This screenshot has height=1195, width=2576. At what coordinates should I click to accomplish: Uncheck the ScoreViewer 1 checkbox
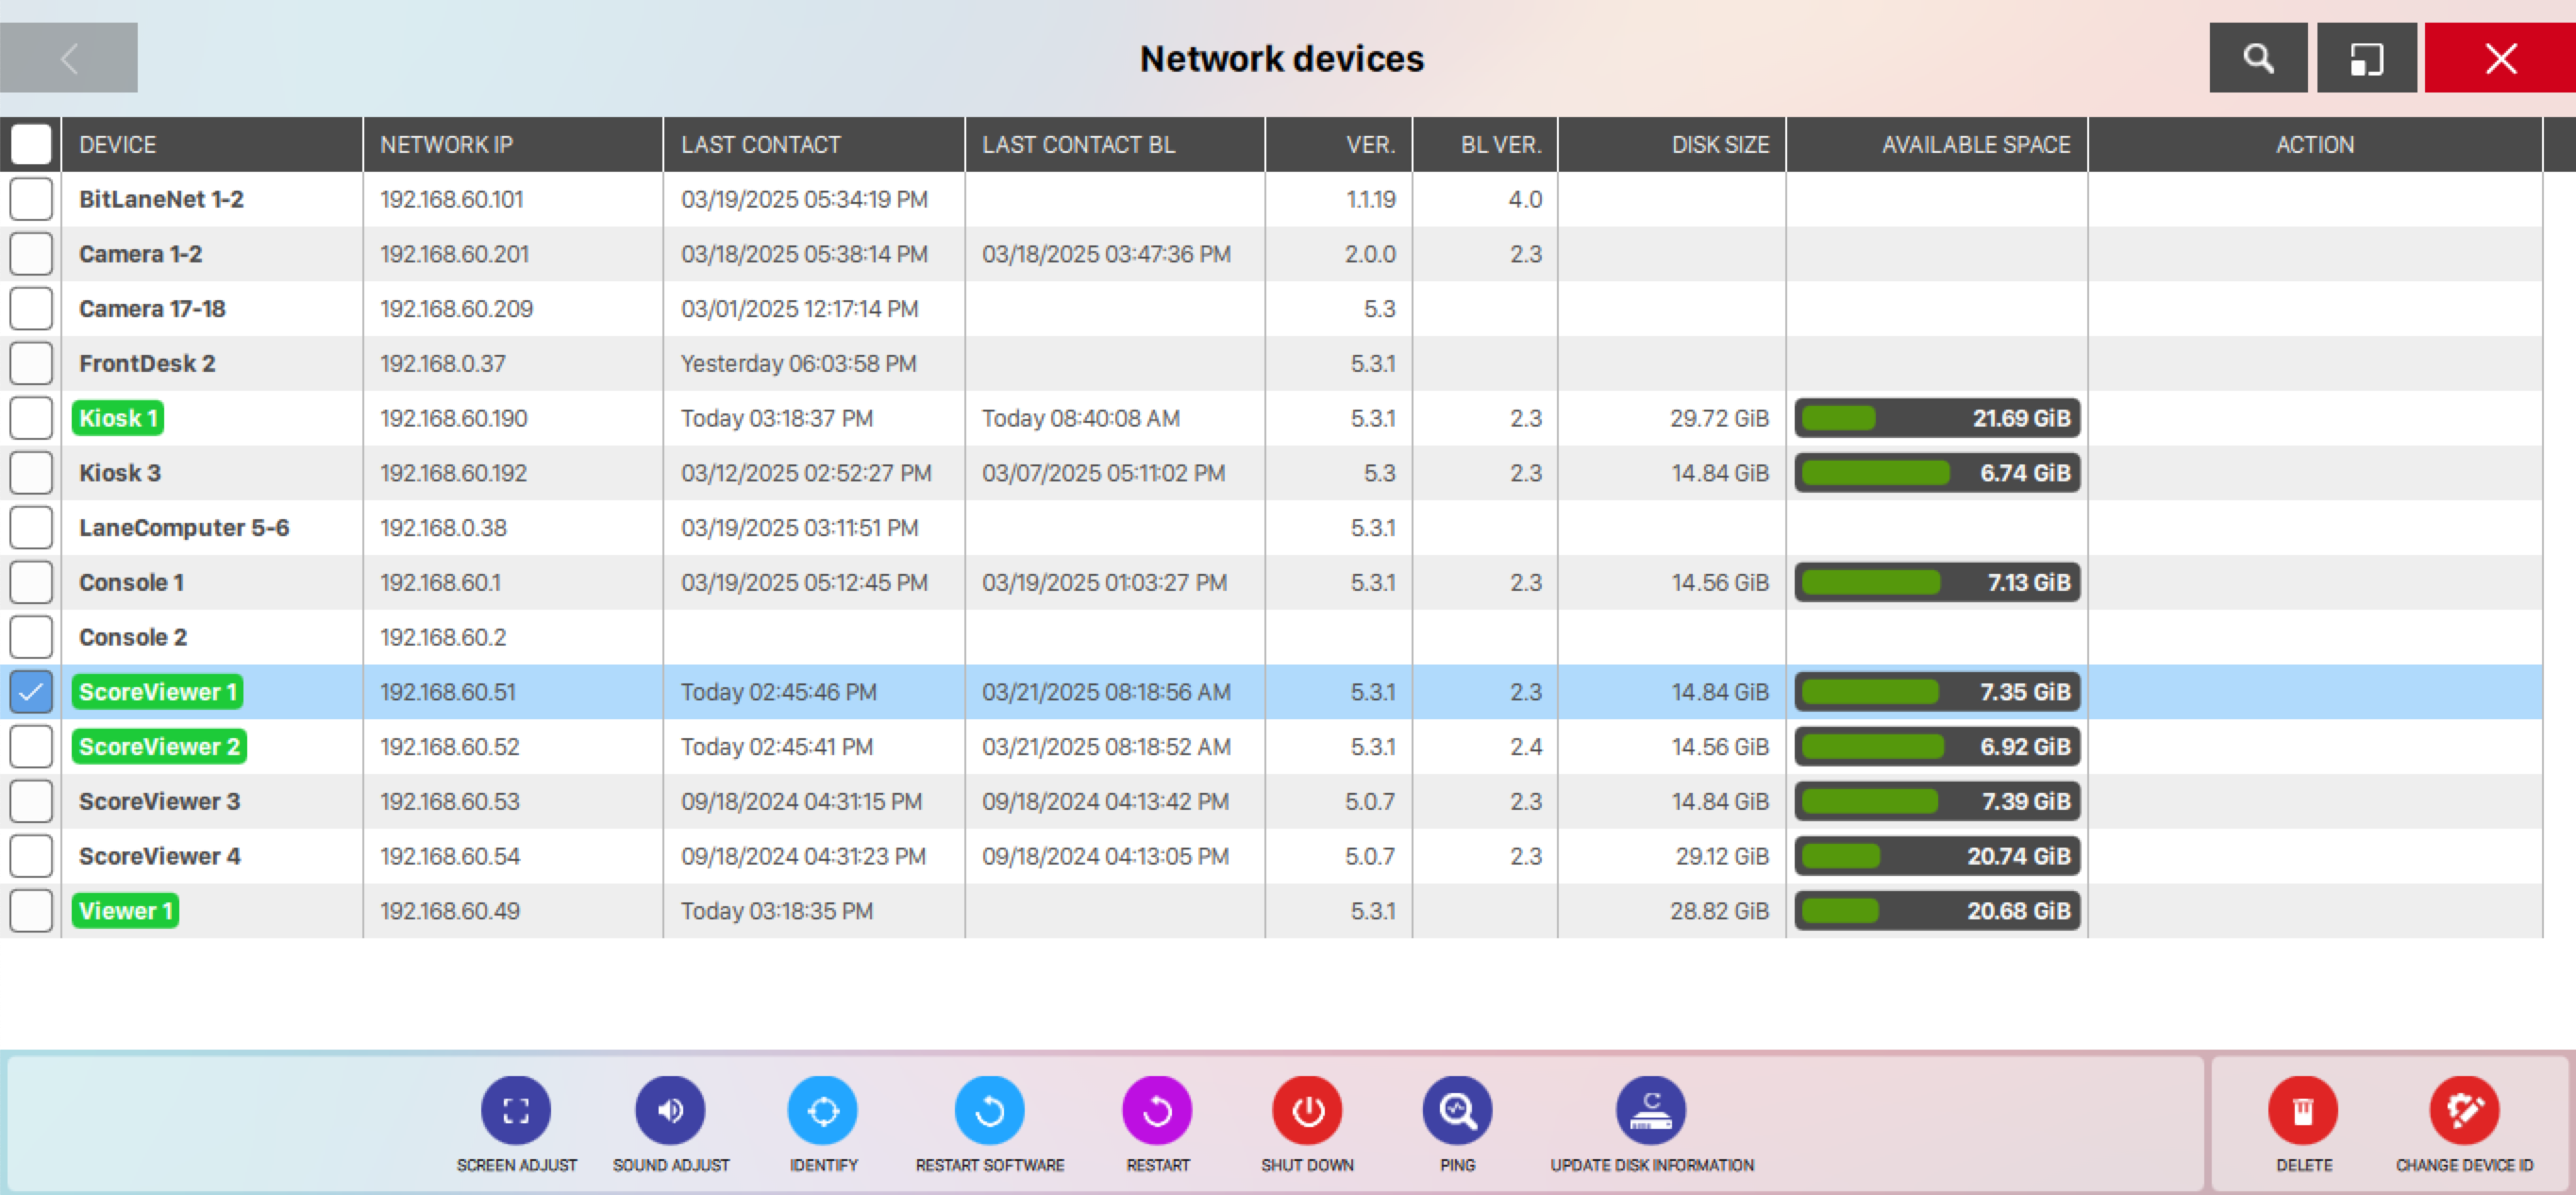(31, 692)
